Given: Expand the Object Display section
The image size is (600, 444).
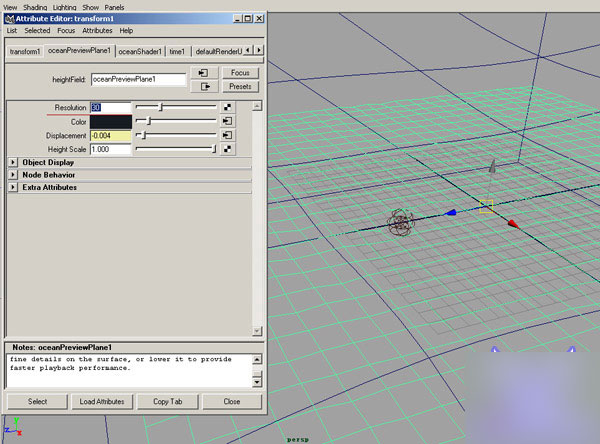Looking at the screenshot, I should [13, 162].
